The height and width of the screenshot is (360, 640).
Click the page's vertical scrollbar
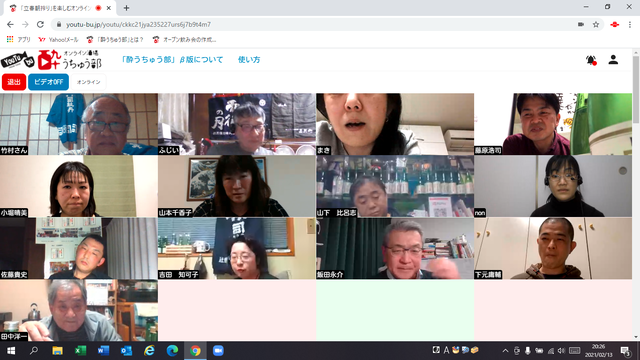(636, 90)
